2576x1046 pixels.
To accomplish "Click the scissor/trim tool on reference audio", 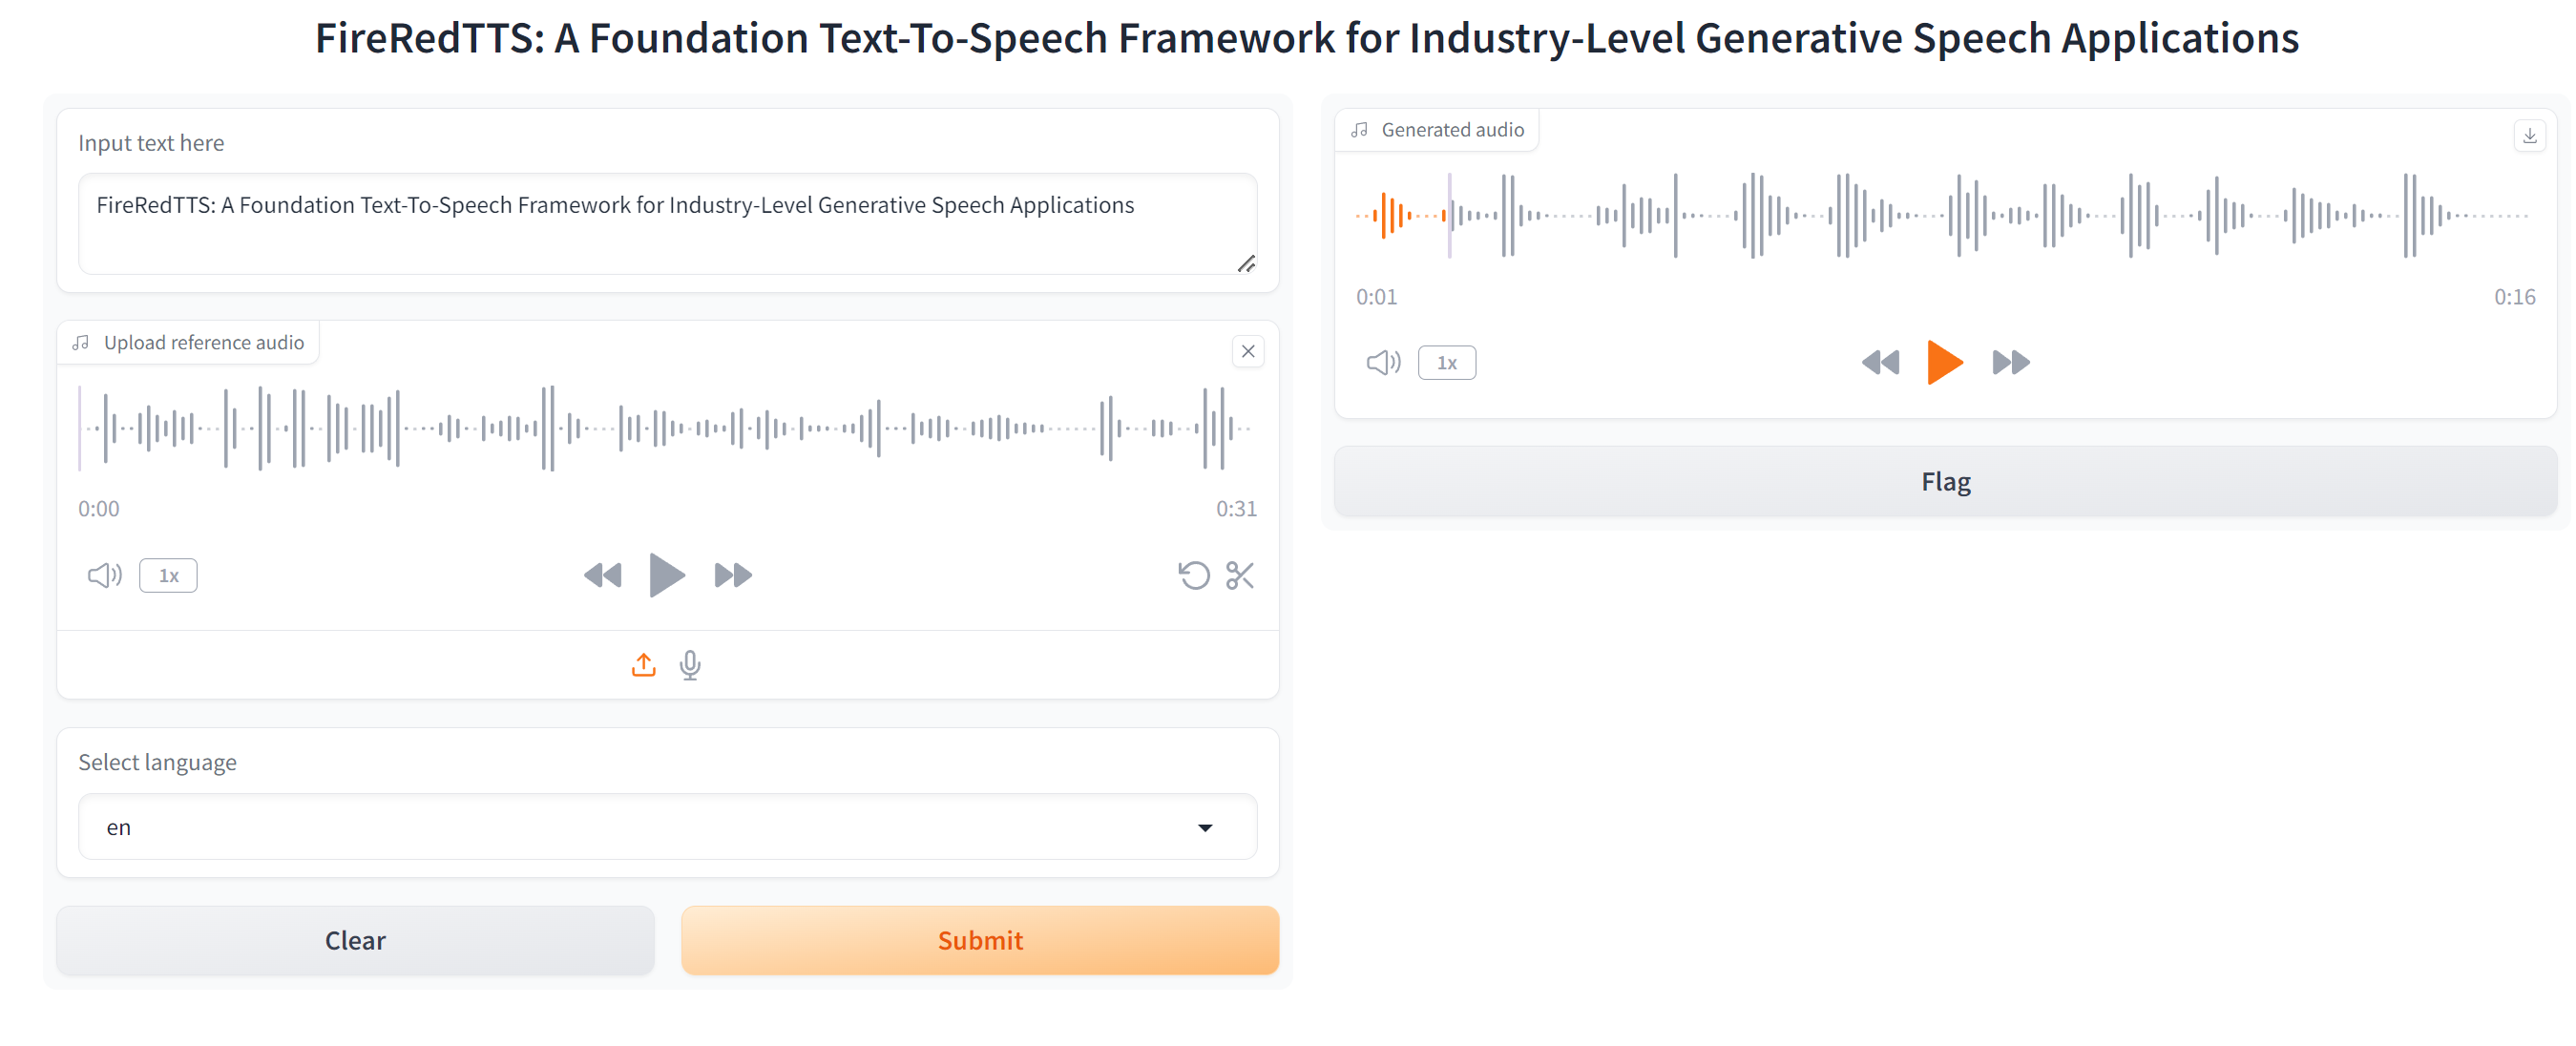I will click(1241, 575).
